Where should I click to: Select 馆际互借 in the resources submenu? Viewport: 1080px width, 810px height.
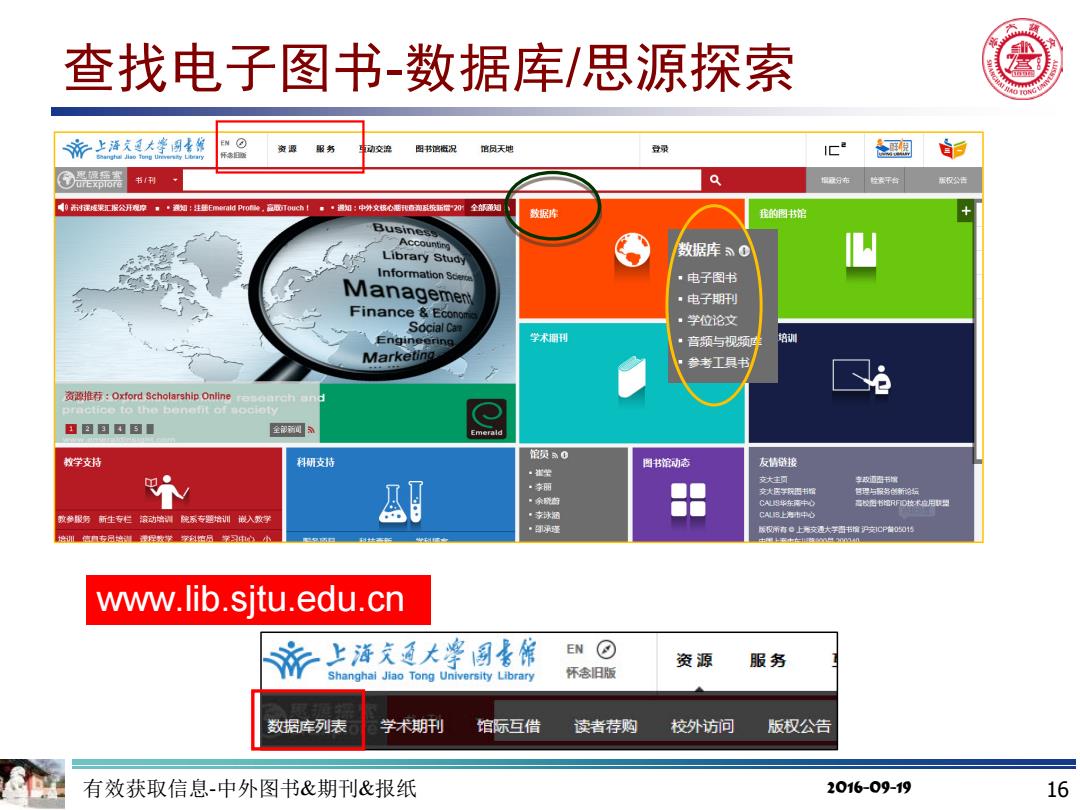click(x=508, y=726)
